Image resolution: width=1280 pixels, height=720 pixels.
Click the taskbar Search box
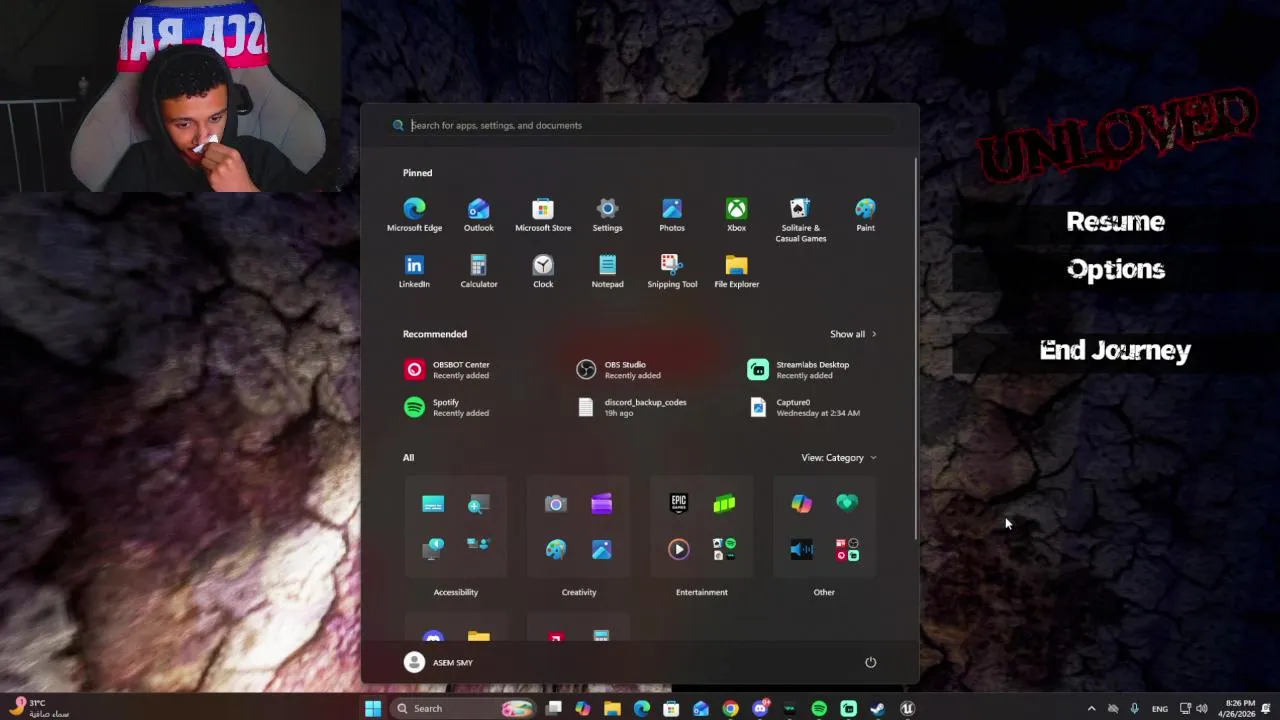coord(464,708)
